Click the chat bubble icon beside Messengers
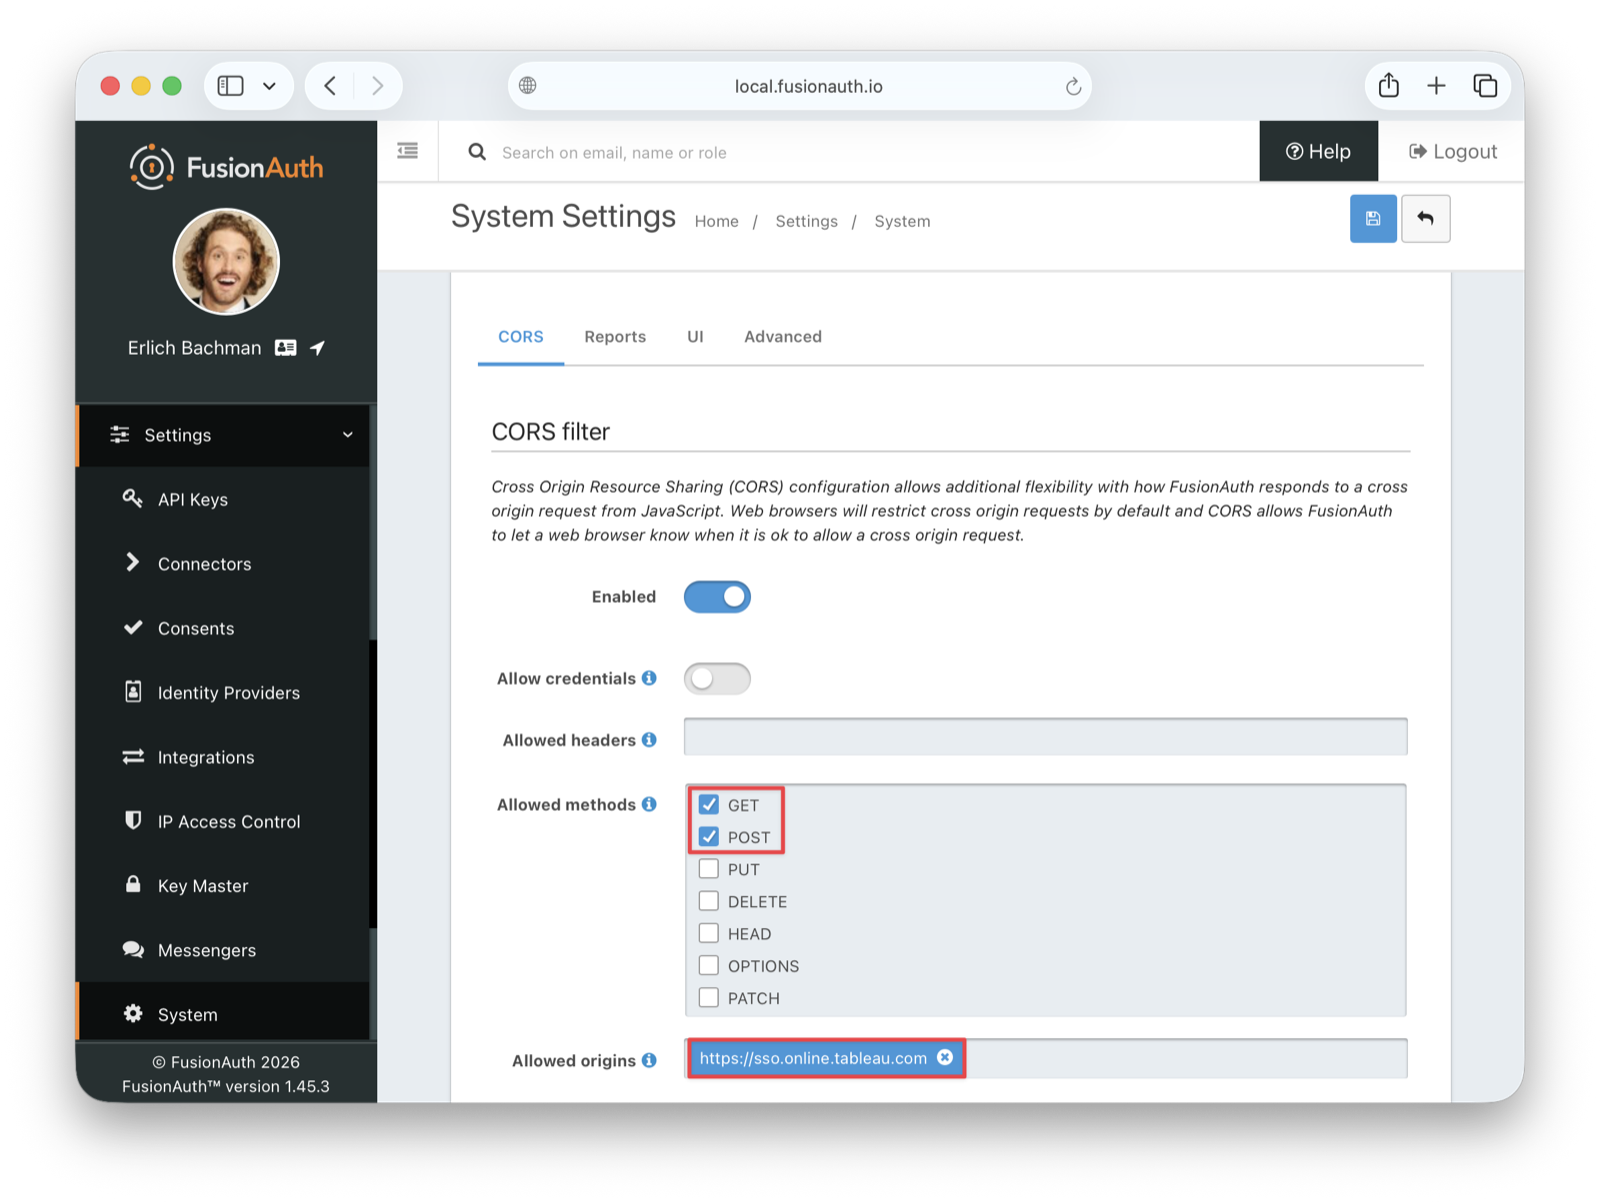The width and height of the screenshot is (1600, 1202). tap(133, 949)
